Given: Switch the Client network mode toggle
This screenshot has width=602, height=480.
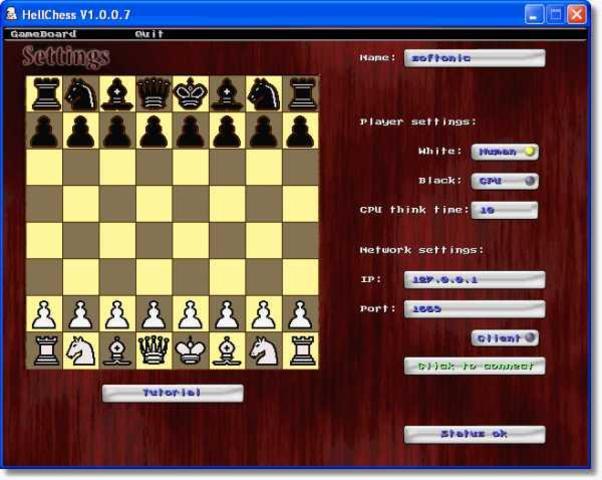Looking at the screenshot, I should [504, 338].
